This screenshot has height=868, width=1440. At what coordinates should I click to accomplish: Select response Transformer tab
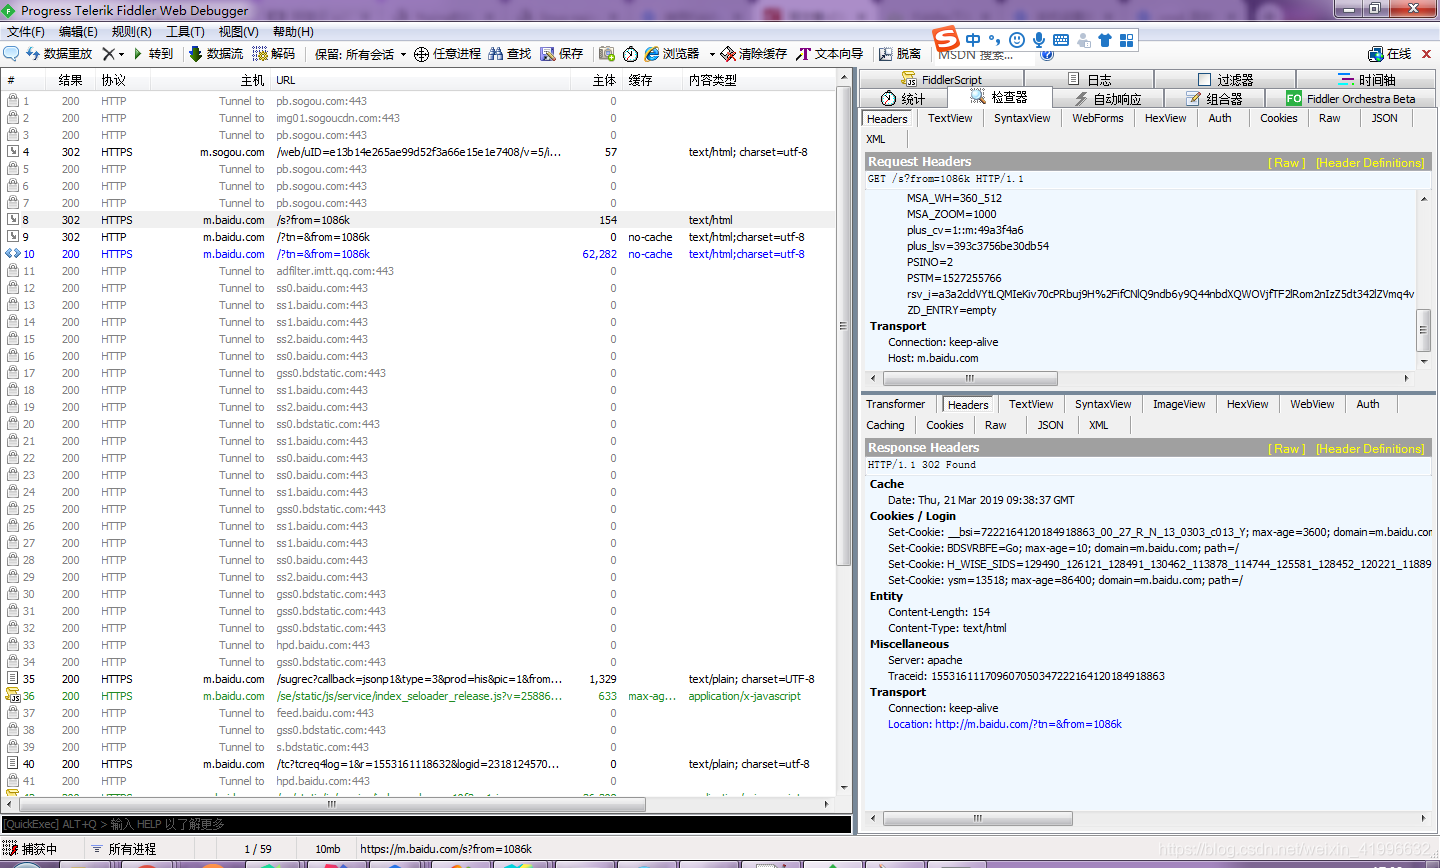tap(895, 404)
